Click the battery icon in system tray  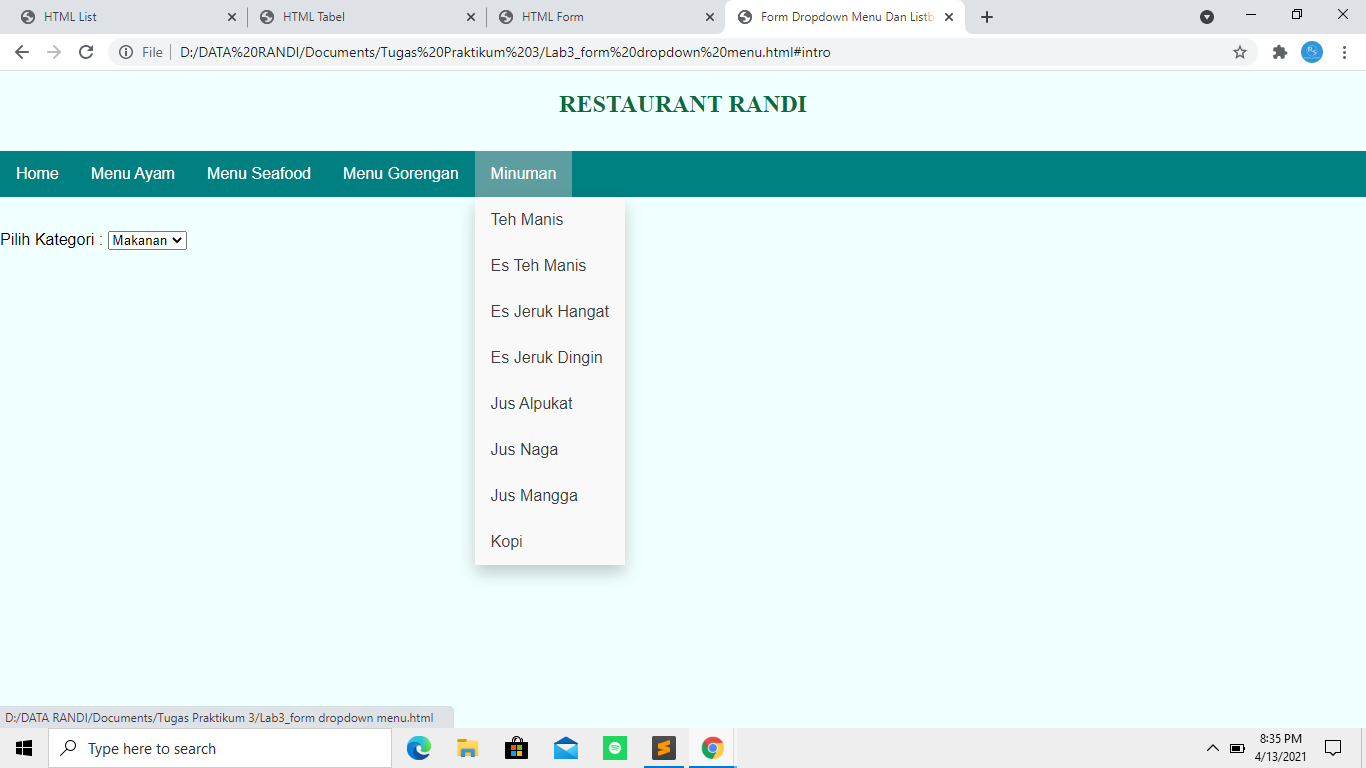pos(1237,747)
